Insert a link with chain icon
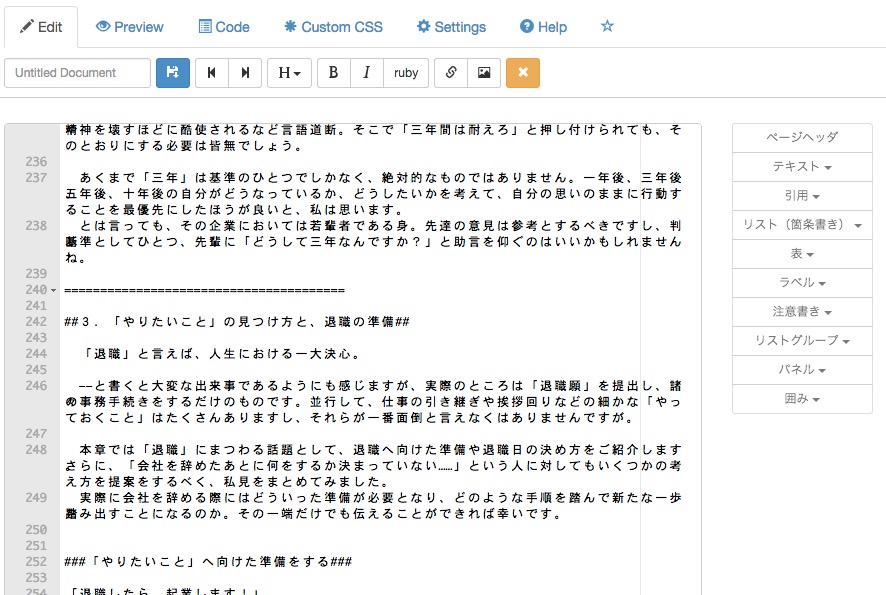The width and height of the screenshot is (886, 595). [451, 73]
